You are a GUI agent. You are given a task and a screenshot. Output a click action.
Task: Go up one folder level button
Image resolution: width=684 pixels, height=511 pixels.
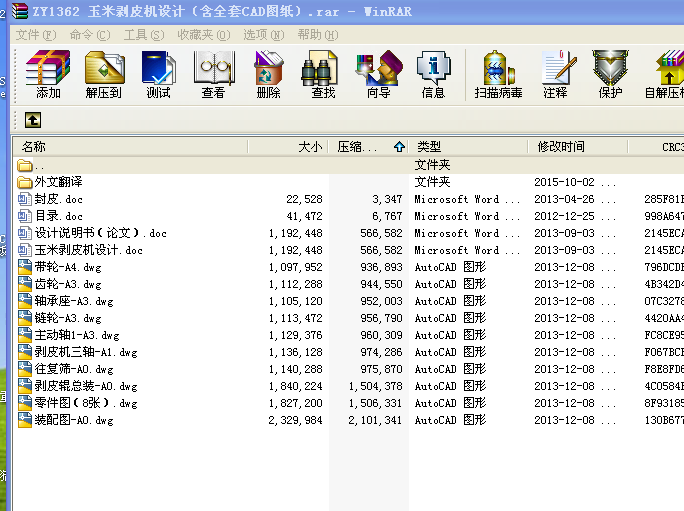pyautogui.click(x=33, y=120)
